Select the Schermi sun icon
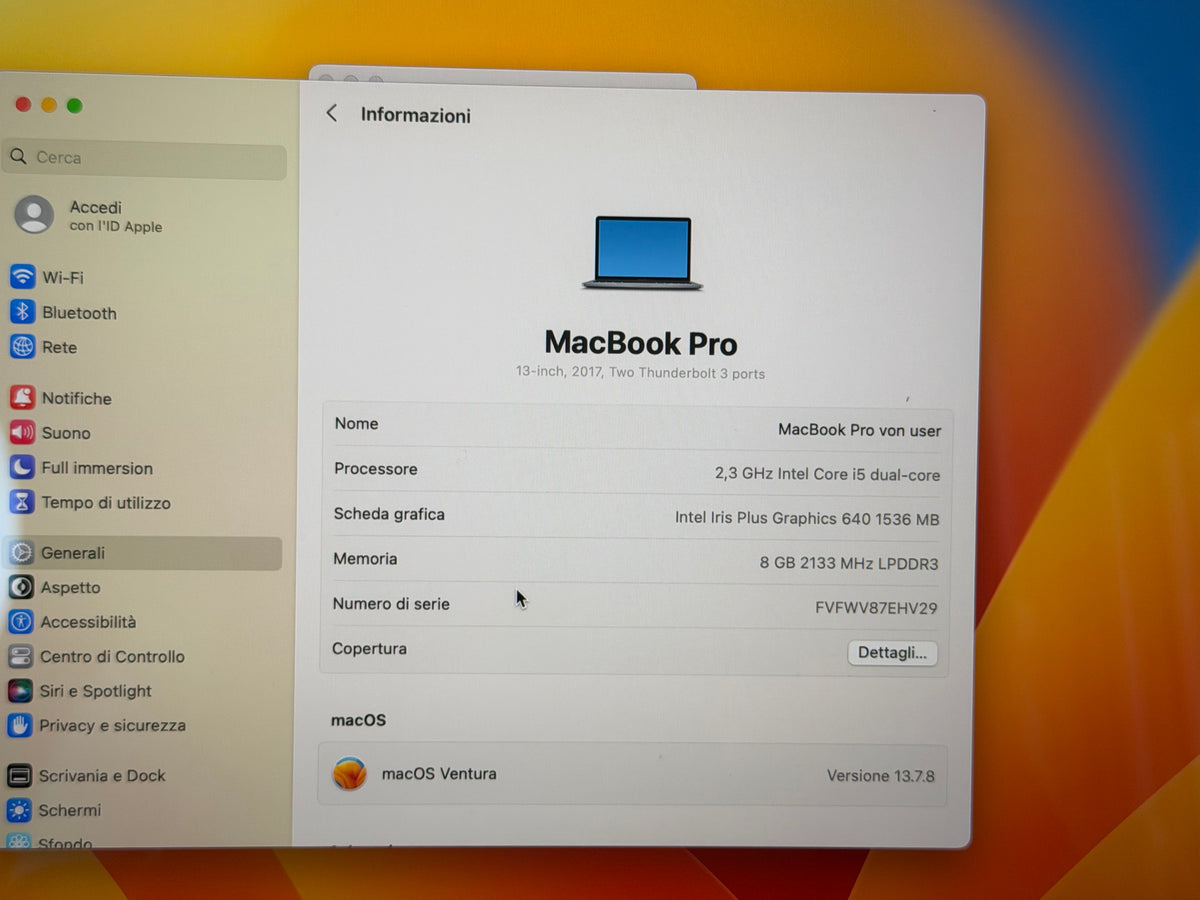 point(19,810)
